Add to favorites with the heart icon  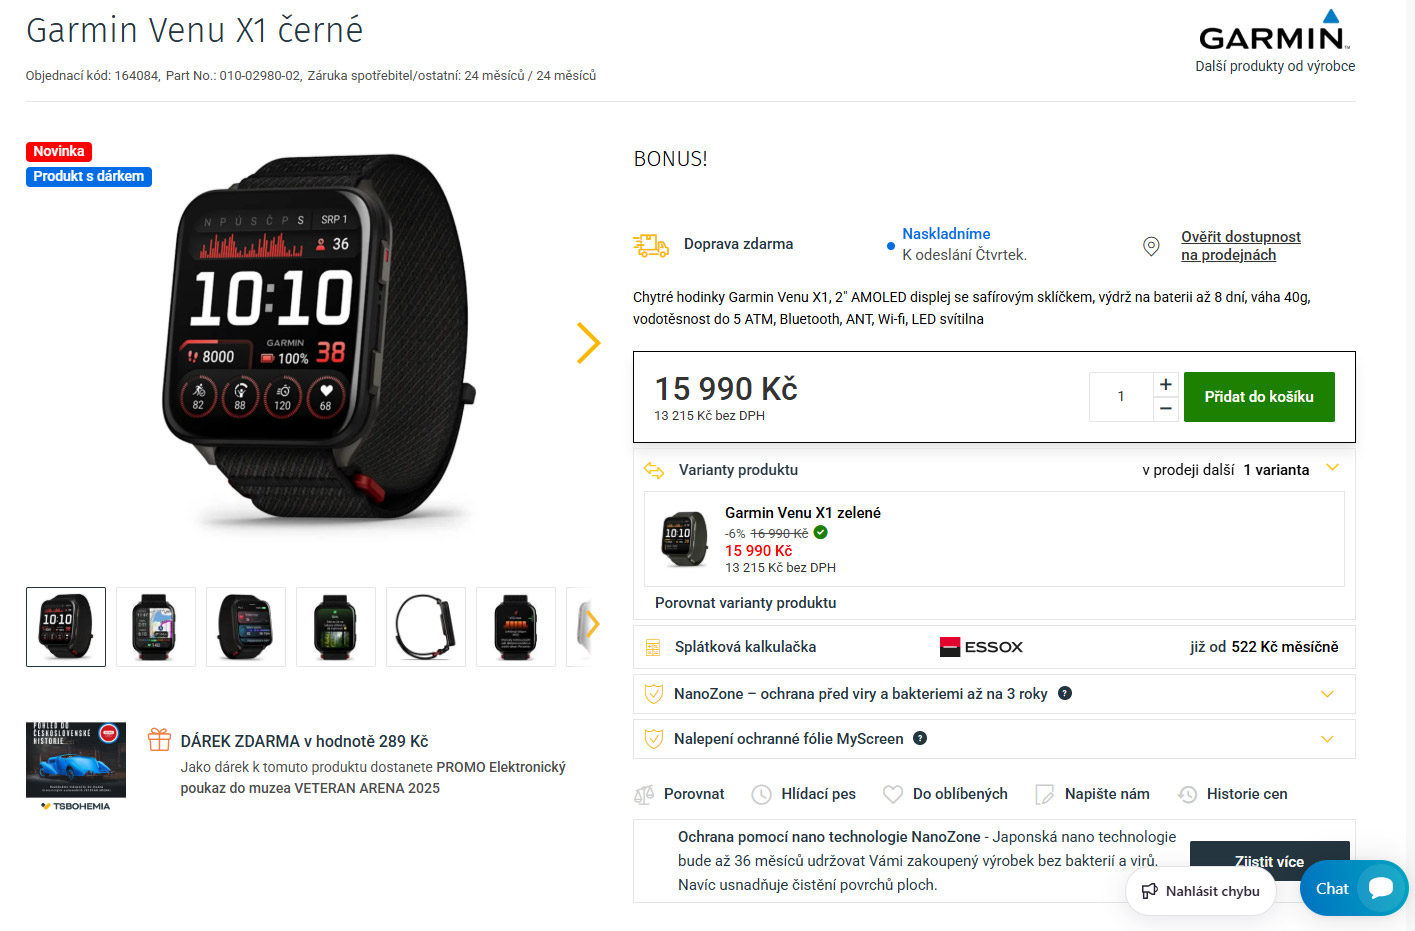893,794
